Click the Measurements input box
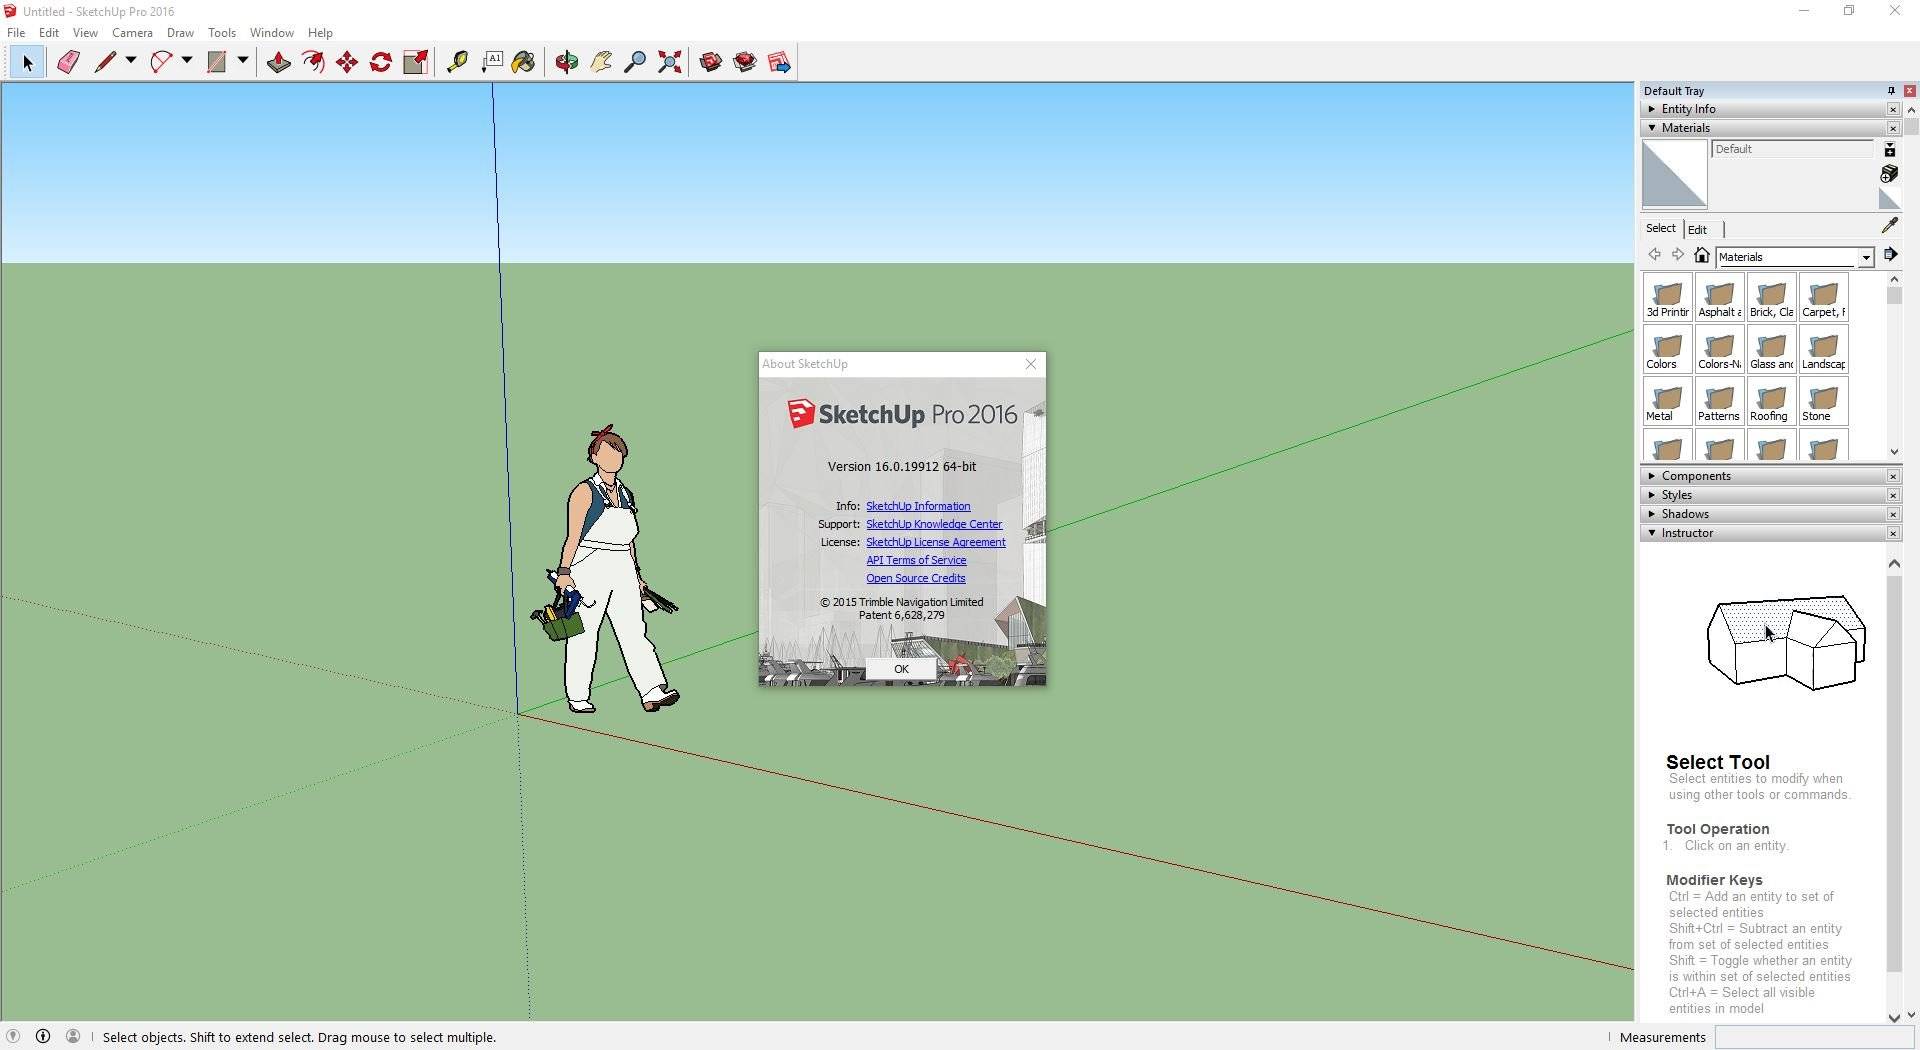 click(x=1813, y=1037)
